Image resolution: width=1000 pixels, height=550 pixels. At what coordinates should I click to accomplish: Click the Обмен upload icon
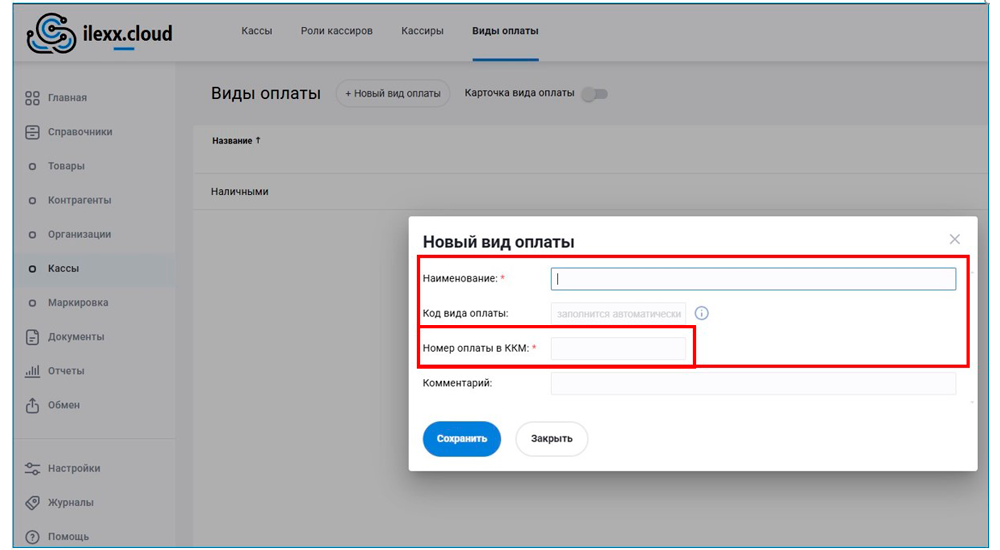(32, 405)
